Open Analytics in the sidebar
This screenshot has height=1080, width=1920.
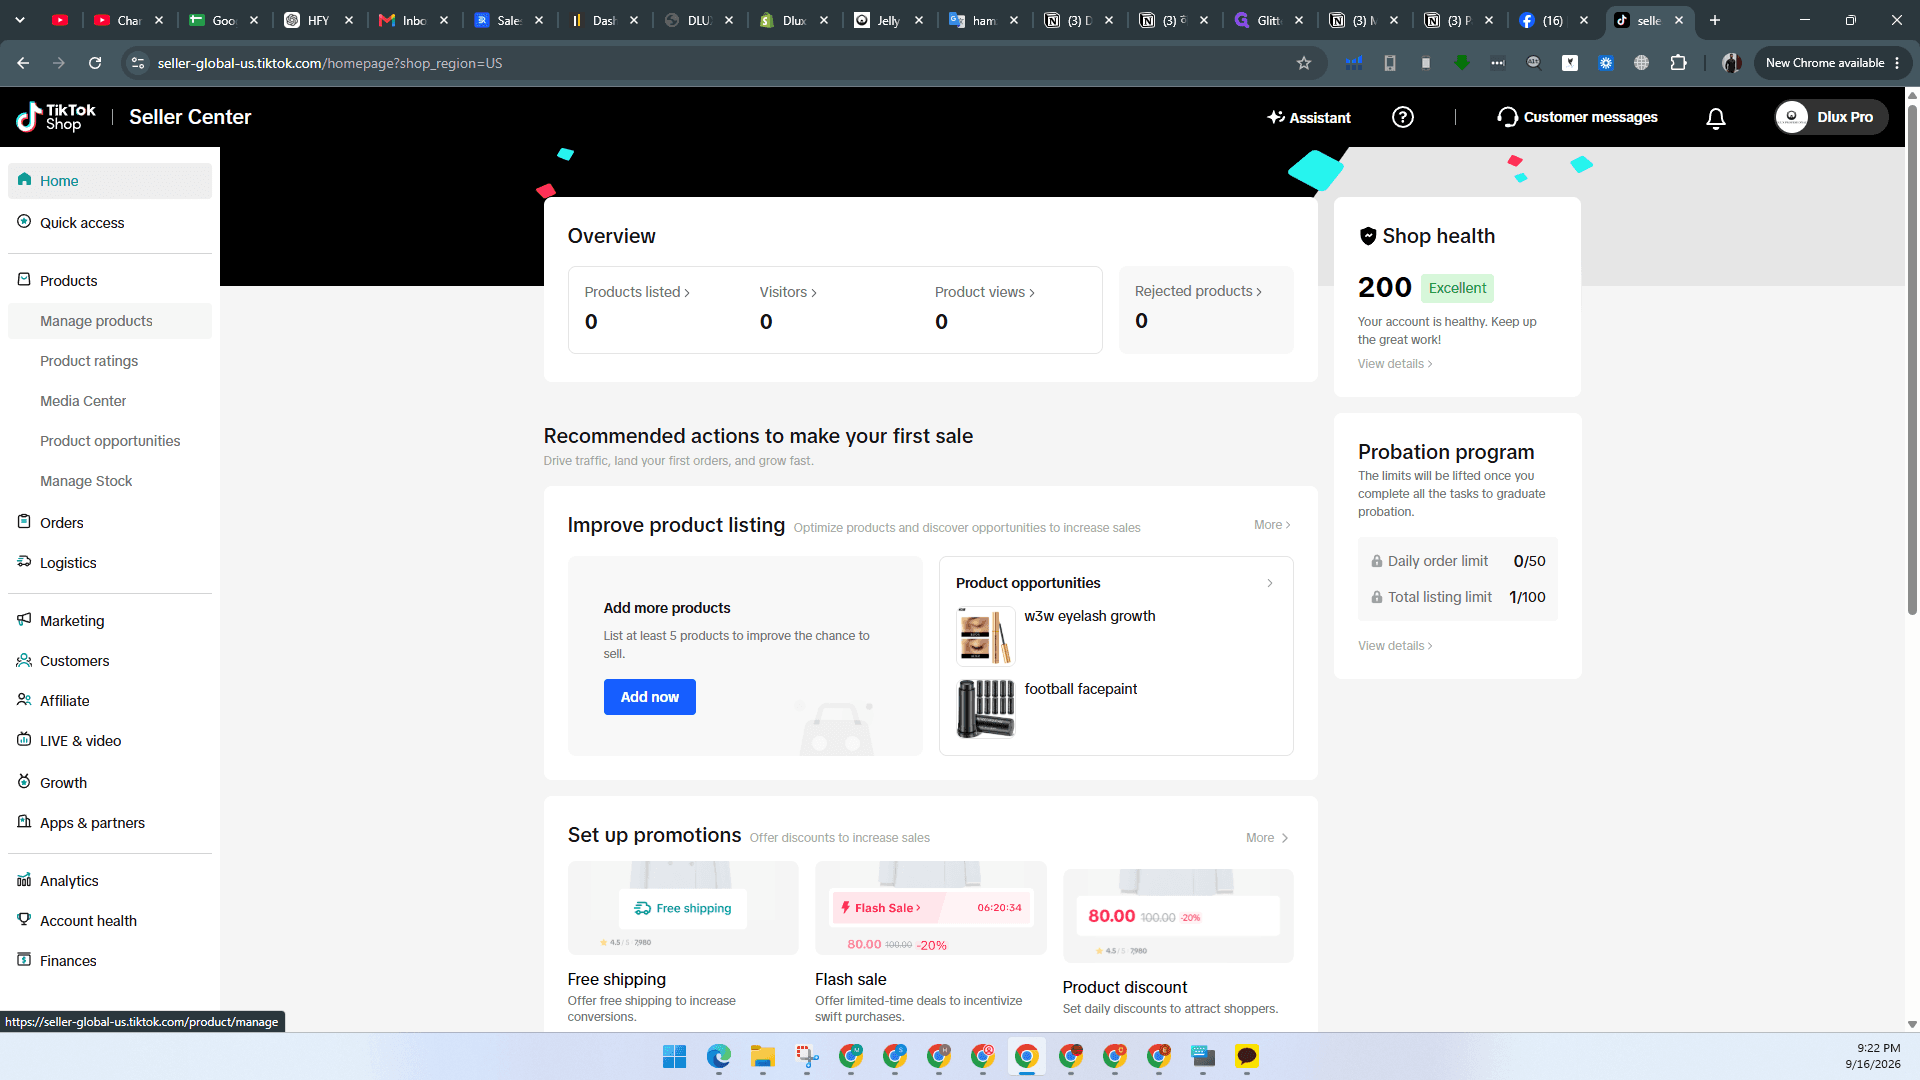click(x=110, y=881)
